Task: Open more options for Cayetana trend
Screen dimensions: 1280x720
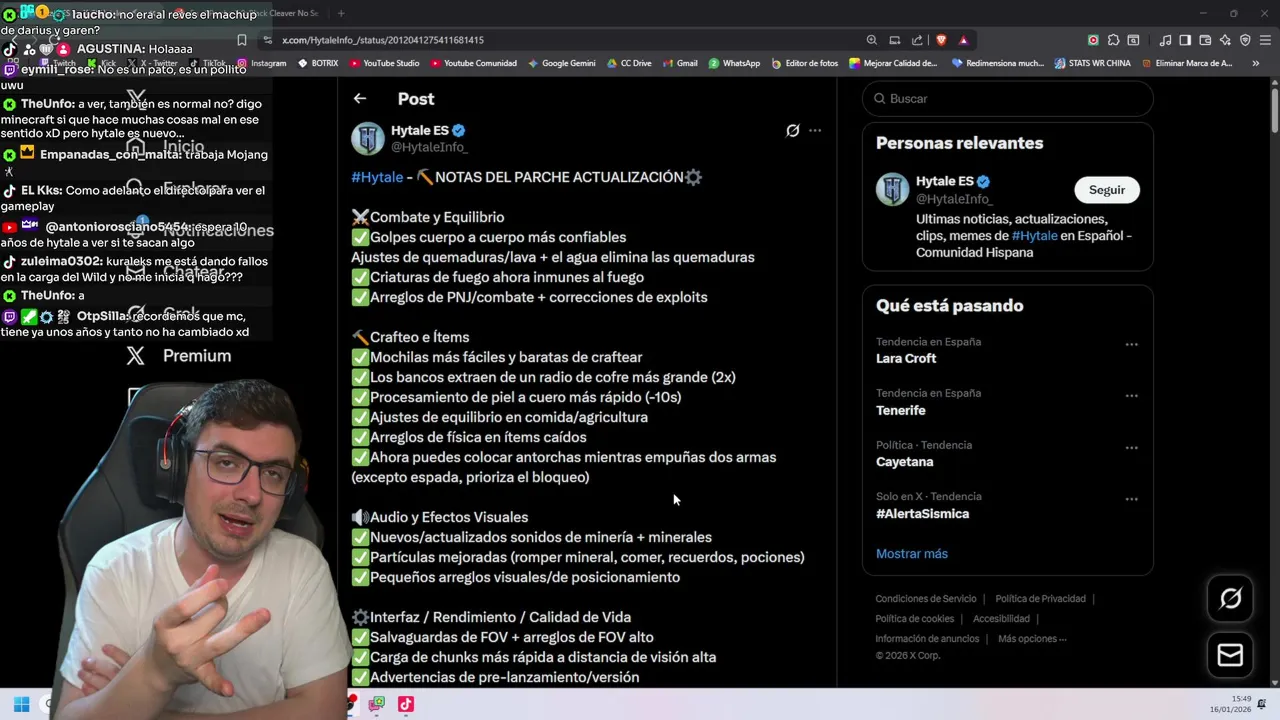Action: [1131, 447]
